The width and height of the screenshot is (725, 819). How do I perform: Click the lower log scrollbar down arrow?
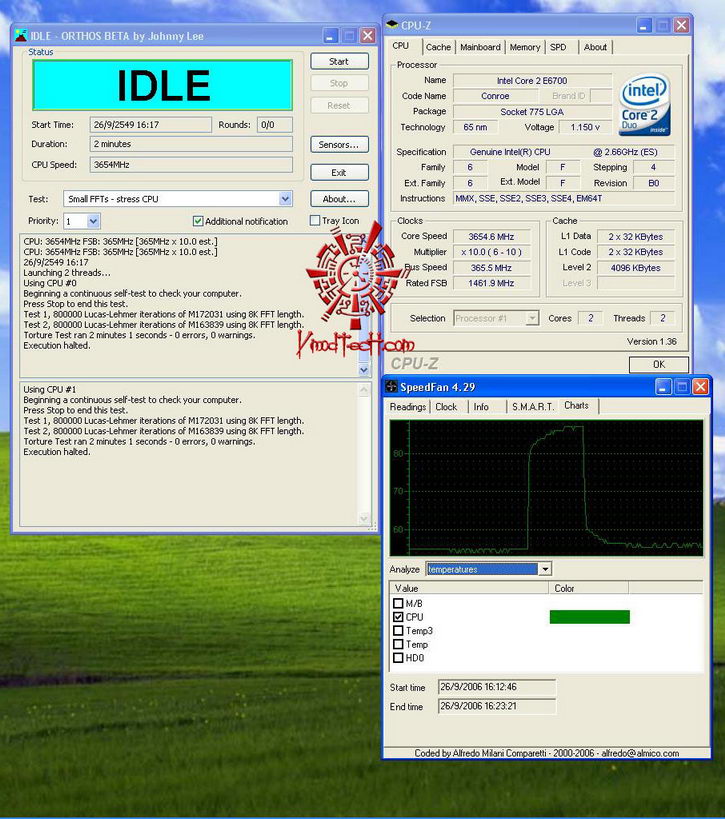point(364,519)
